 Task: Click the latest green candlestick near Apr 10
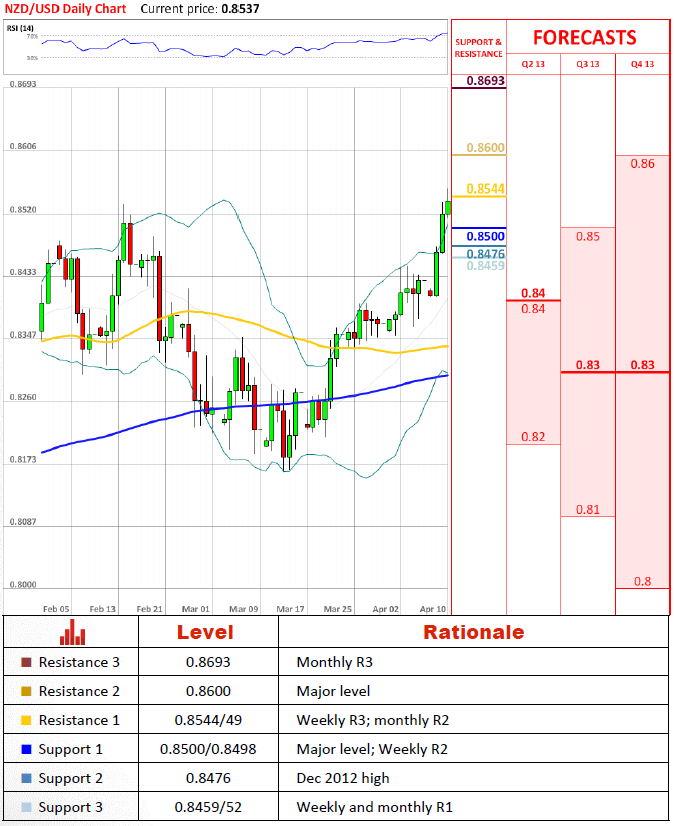448,208
